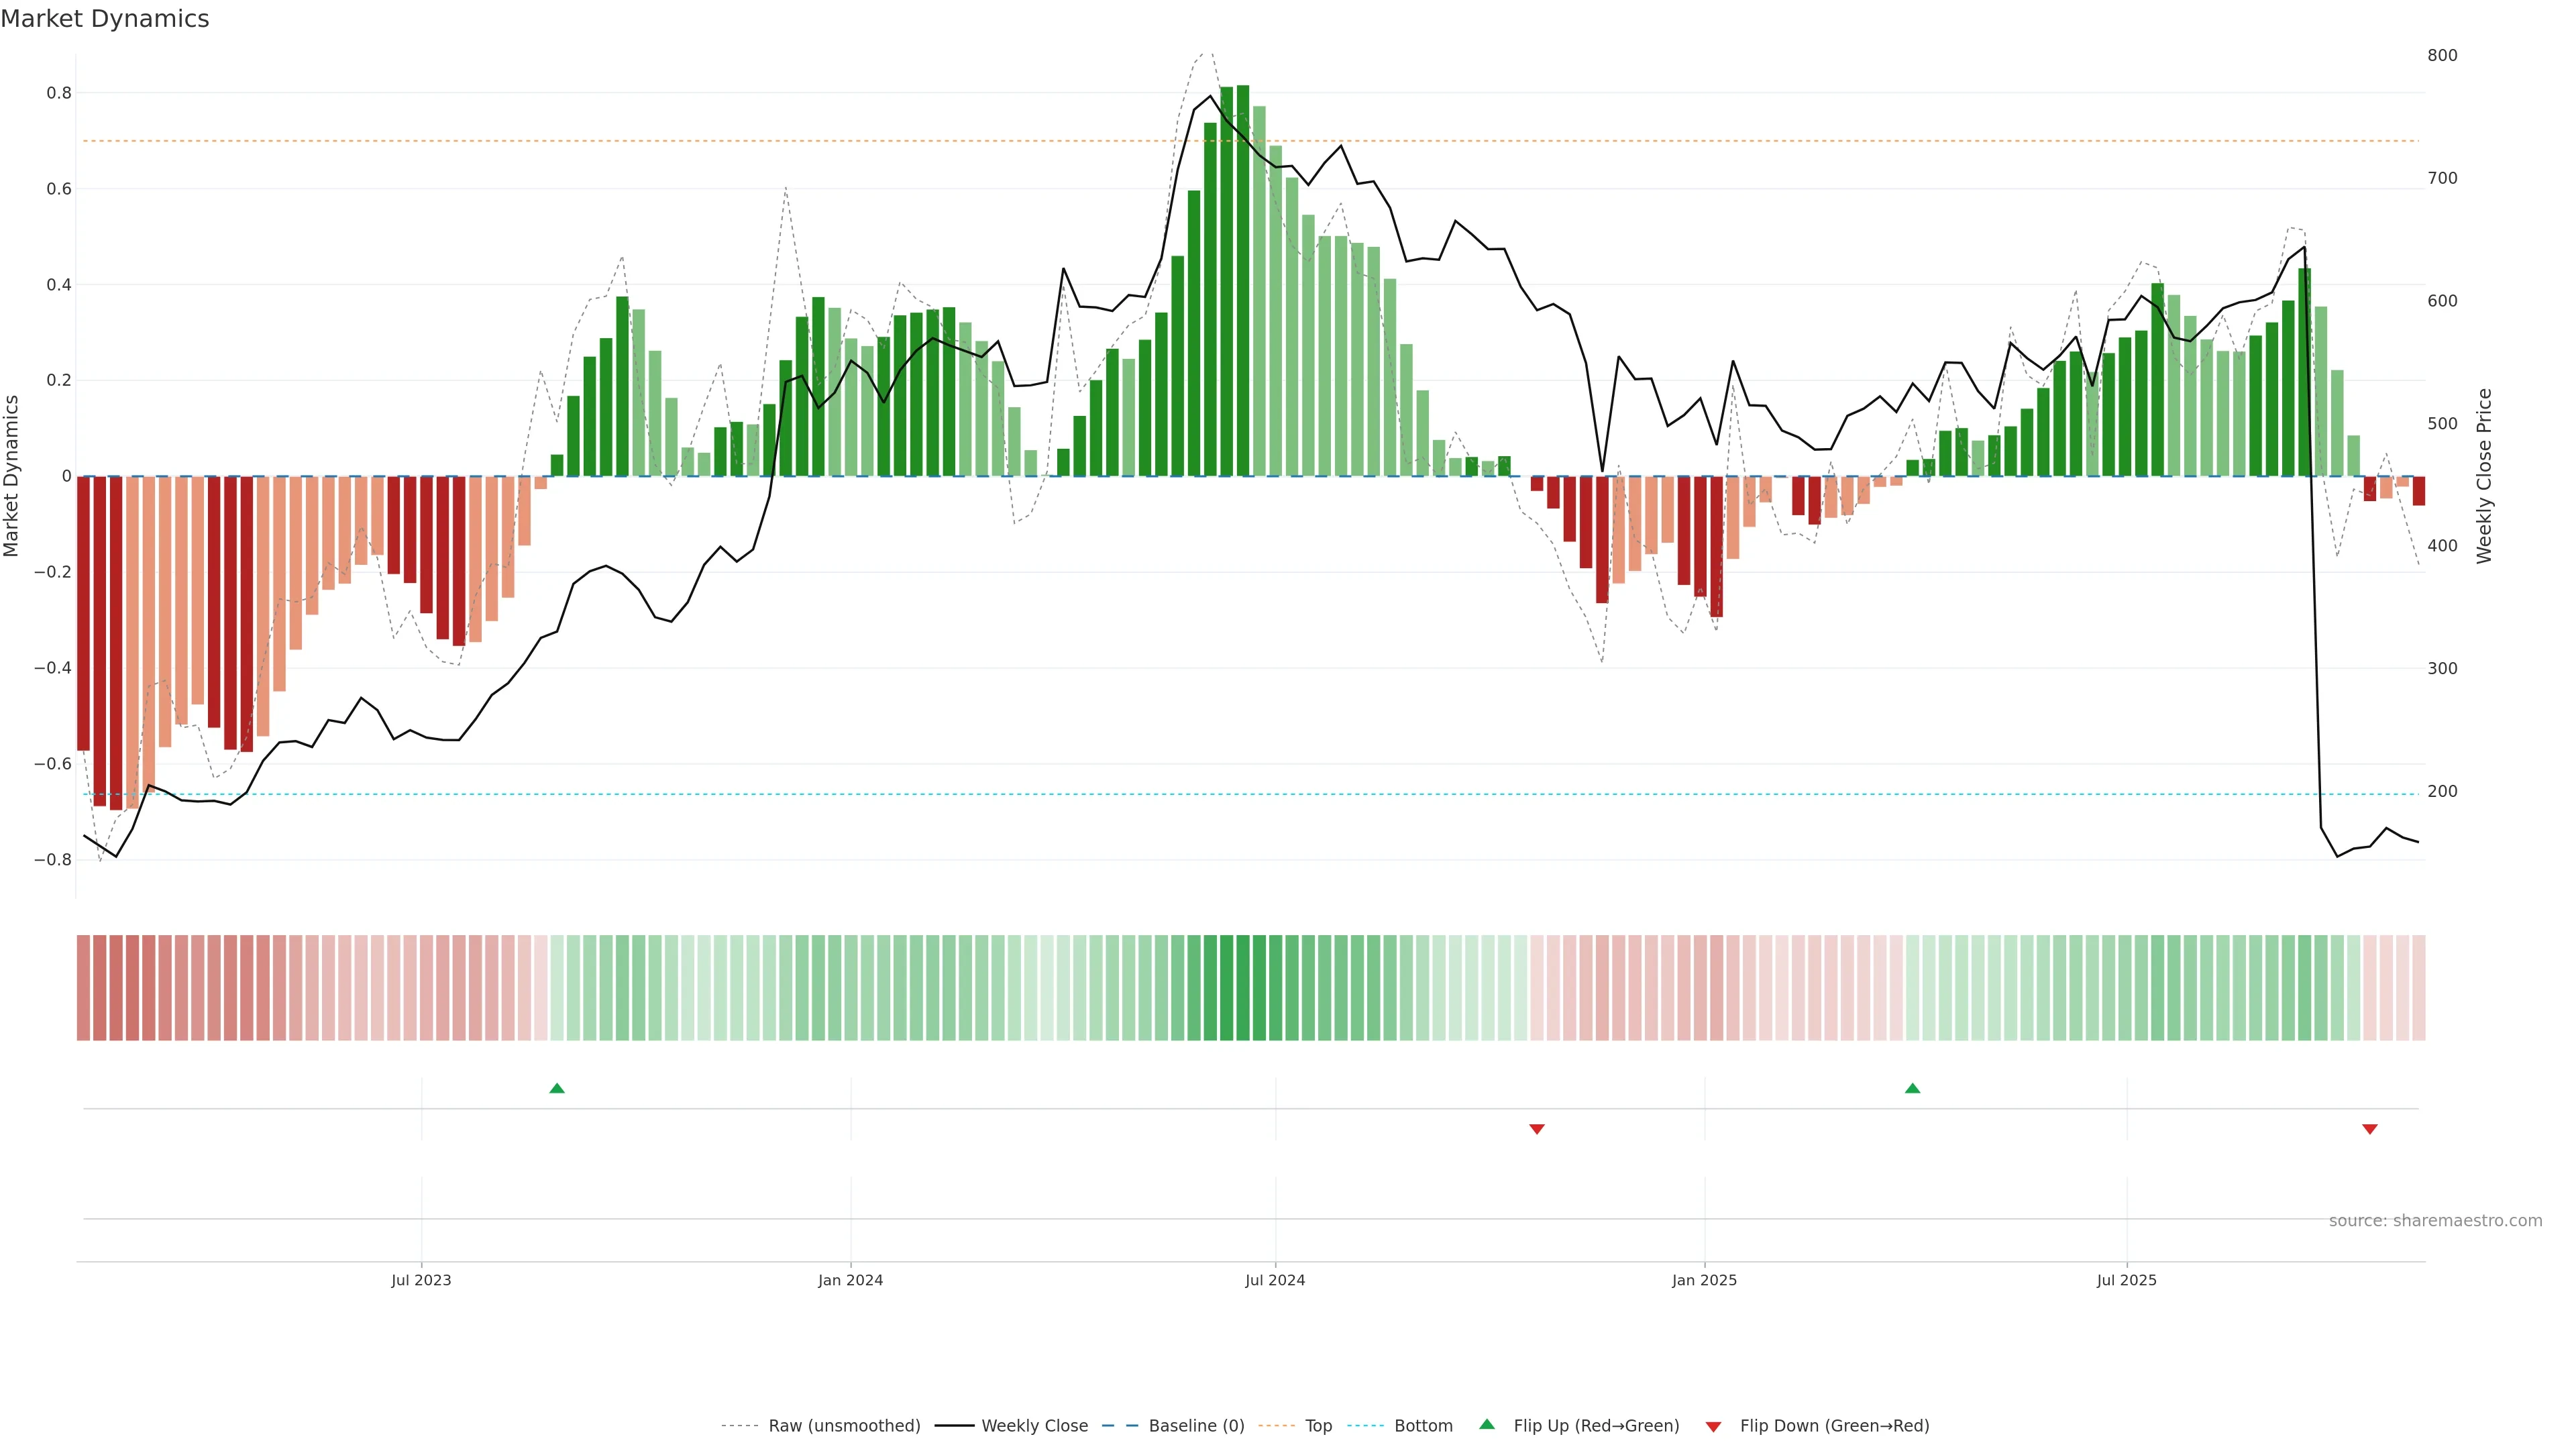Click the red triangle icon in the legend
This screenshot has height=1449, width=2576.
coord(1713,1426)
